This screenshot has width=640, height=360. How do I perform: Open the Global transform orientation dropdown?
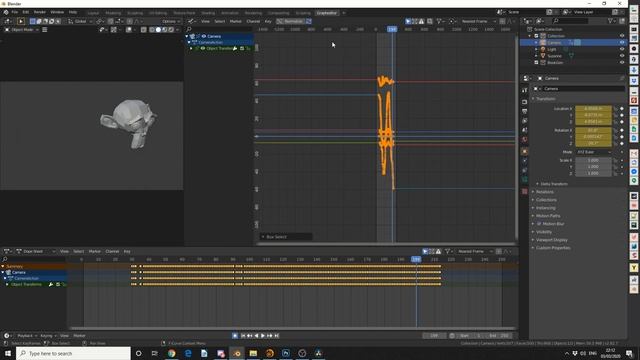(x=80, y=21)
